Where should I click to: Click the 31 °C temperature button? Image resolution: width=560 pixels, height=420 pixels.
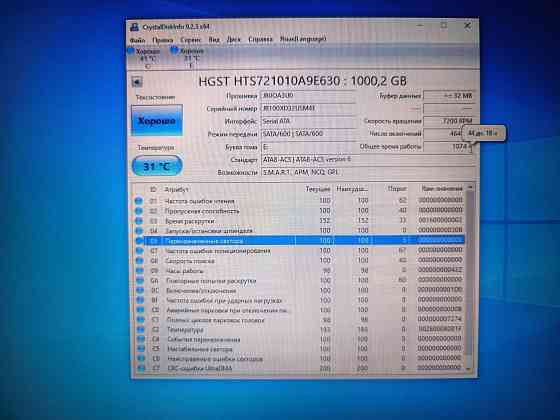157,166
